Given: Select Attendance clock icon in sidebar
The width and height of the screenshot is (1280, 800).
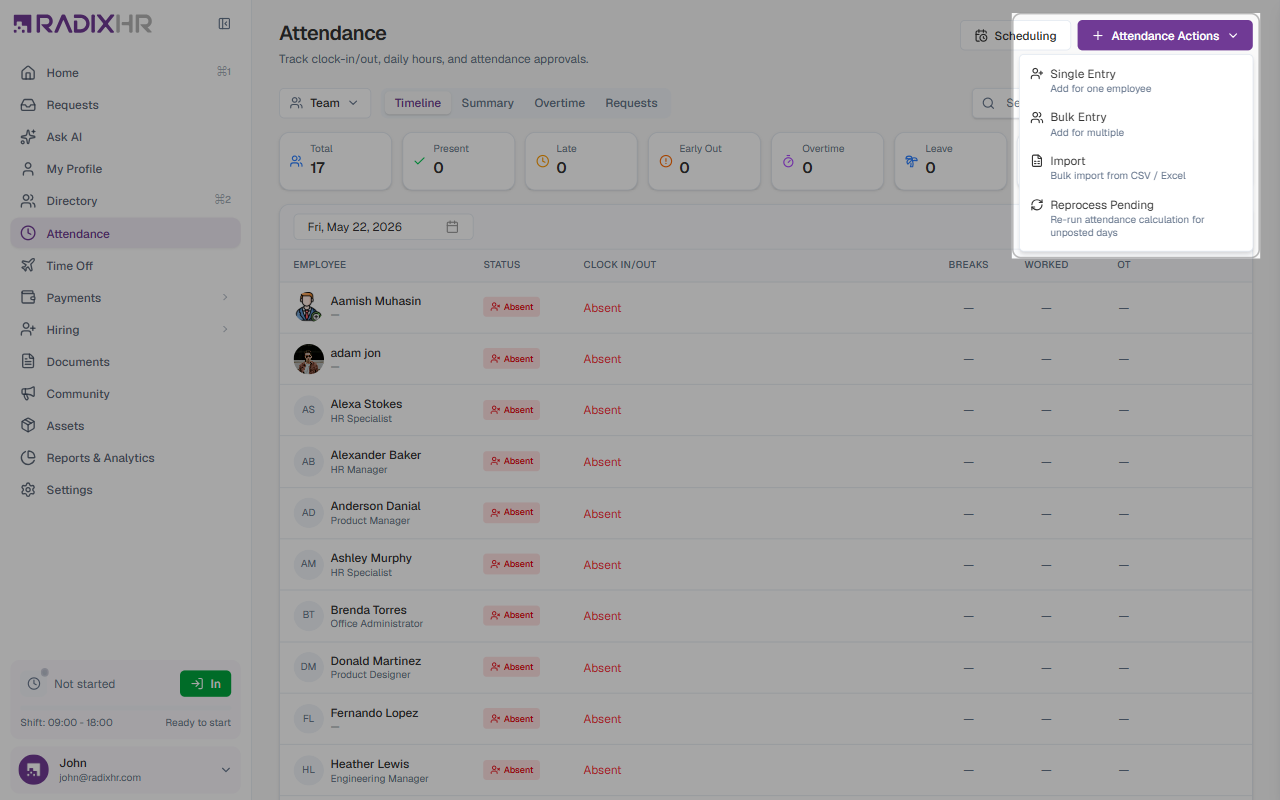Looking at the screenshot, I should (x=28, y=233).
